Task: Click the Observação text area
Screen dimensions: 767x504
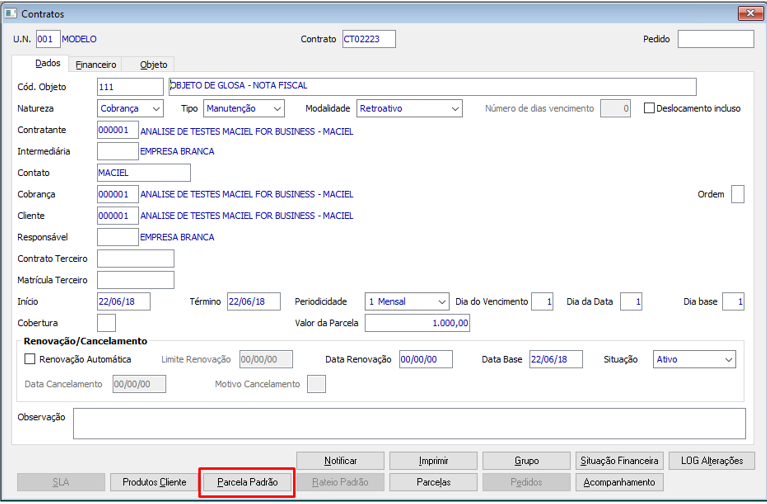Action: coord(409,424)
